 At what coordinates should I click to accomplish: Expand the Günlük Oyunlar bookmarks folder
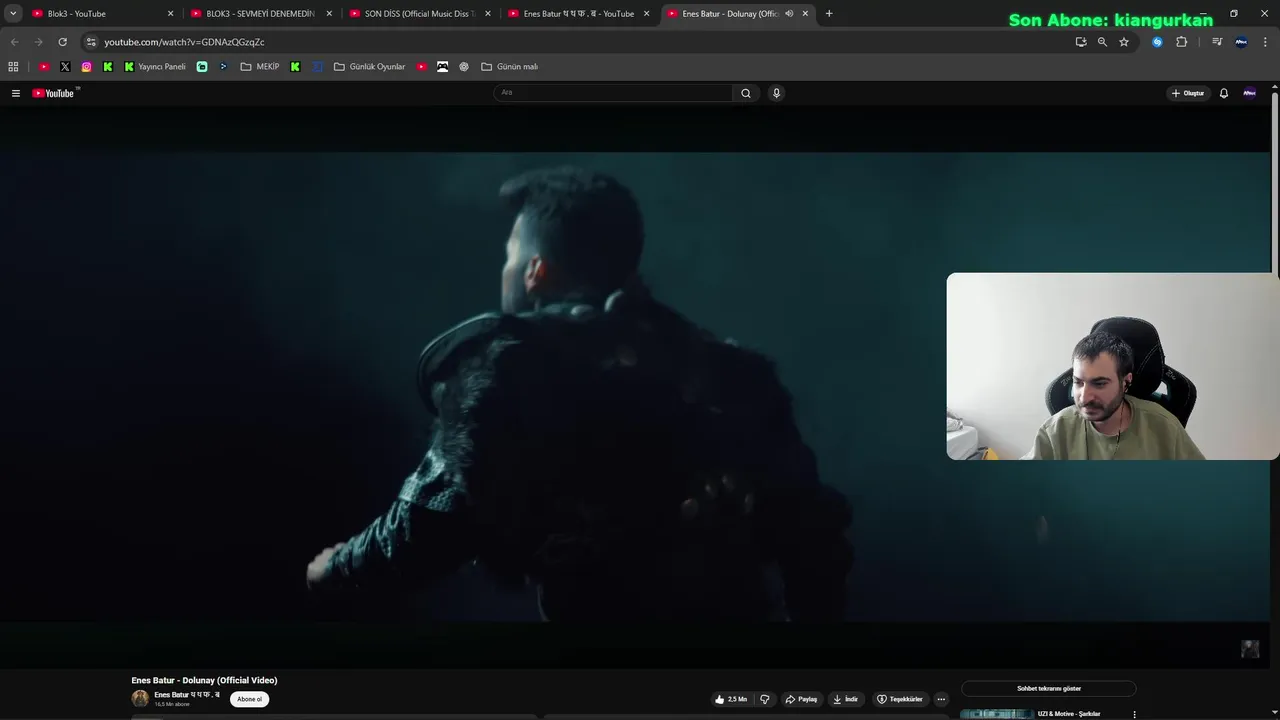370,67
